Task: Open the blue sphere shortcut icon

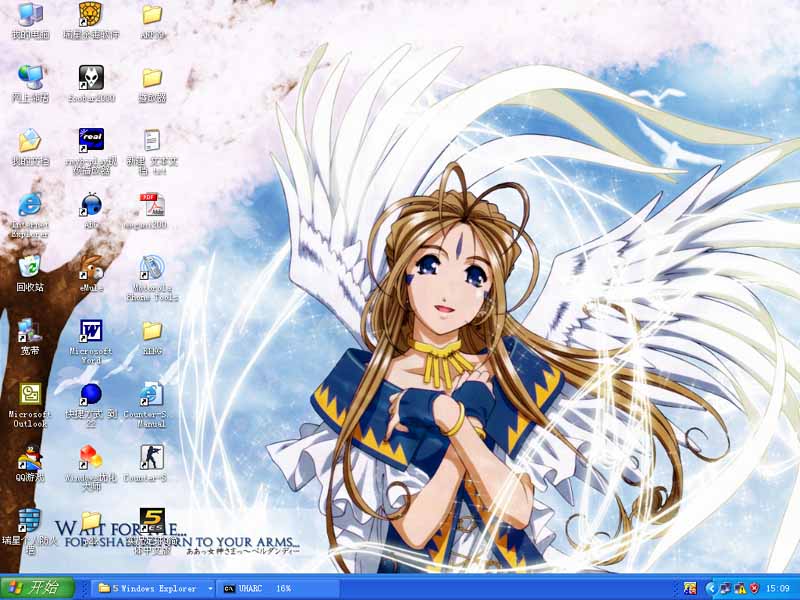Action: click(91, 405)
